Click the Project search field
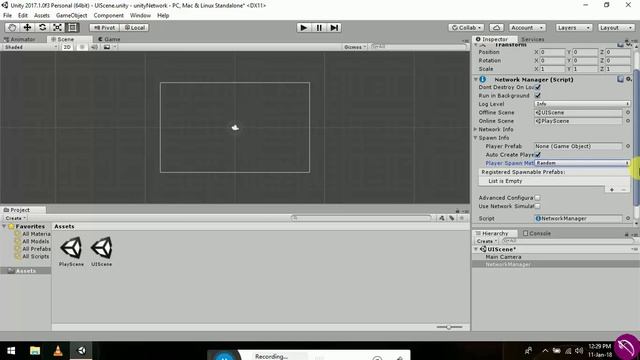Image resolution: width=640 pixels, height=360 pixels. coord(361,218)
